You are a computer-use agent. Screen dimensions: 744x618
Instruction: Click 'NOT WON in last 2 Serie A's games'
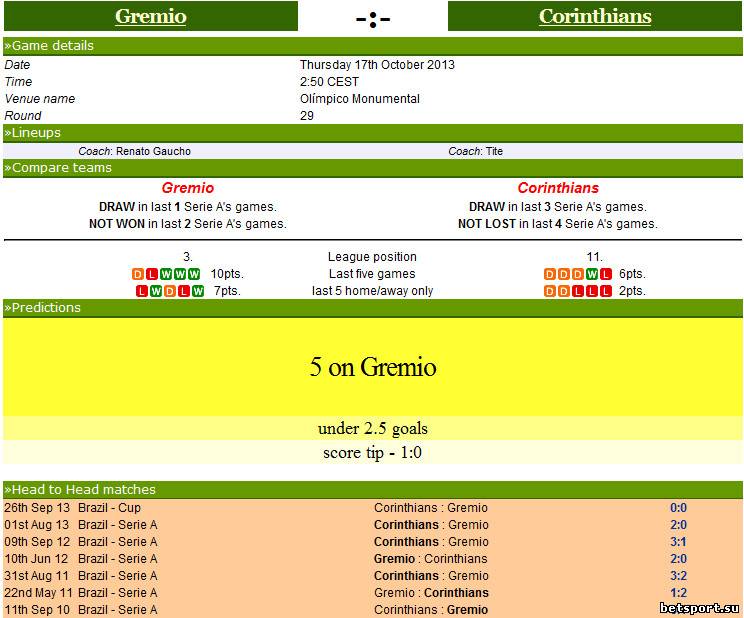[188, 224]
